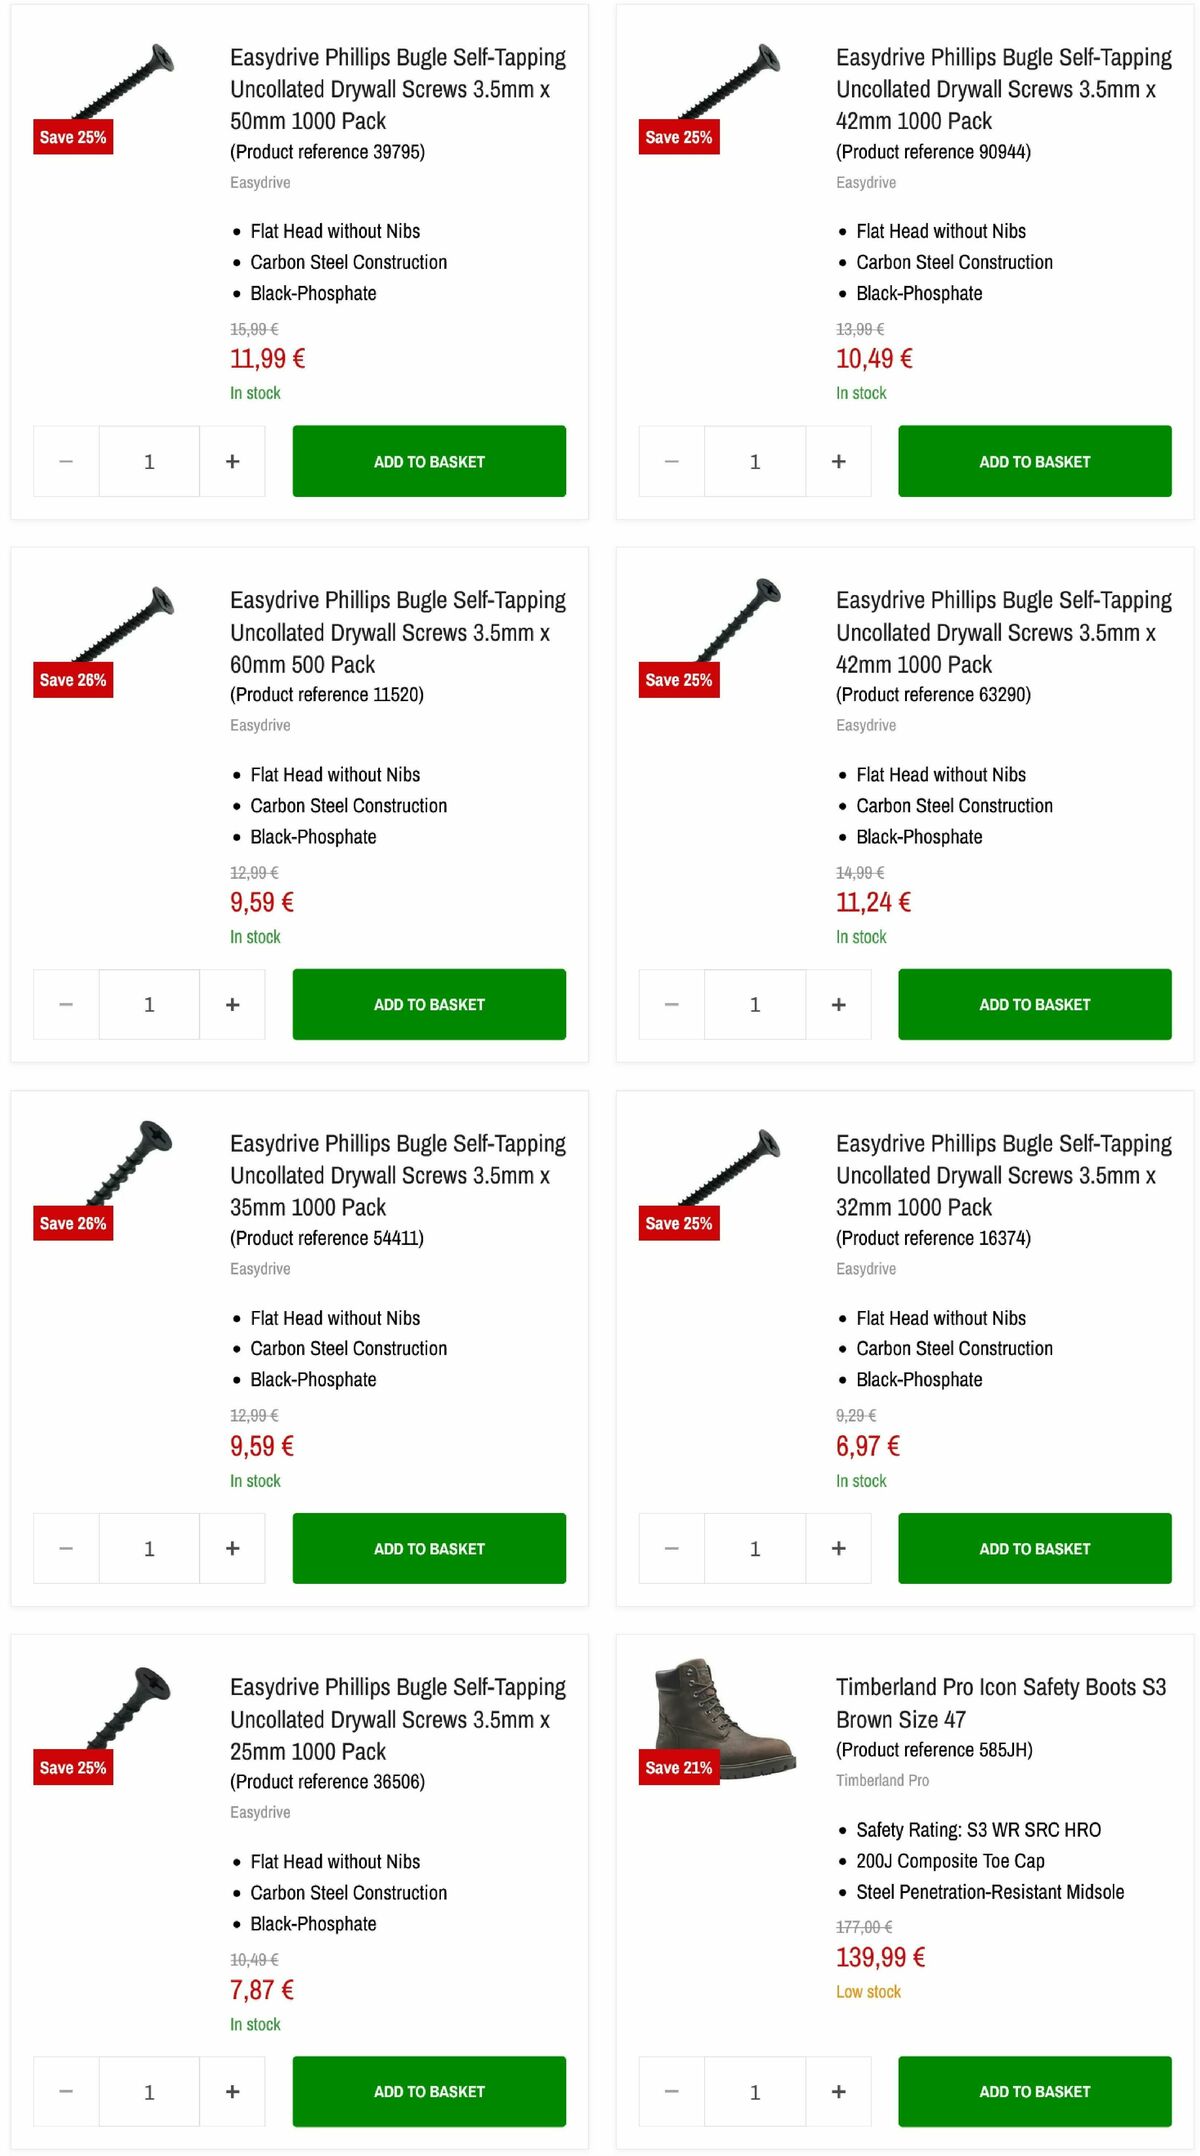Add the 50mm 1000 Pack drywall screws to basket
Screen dimensions: 1200x2156
pos(428,460)
